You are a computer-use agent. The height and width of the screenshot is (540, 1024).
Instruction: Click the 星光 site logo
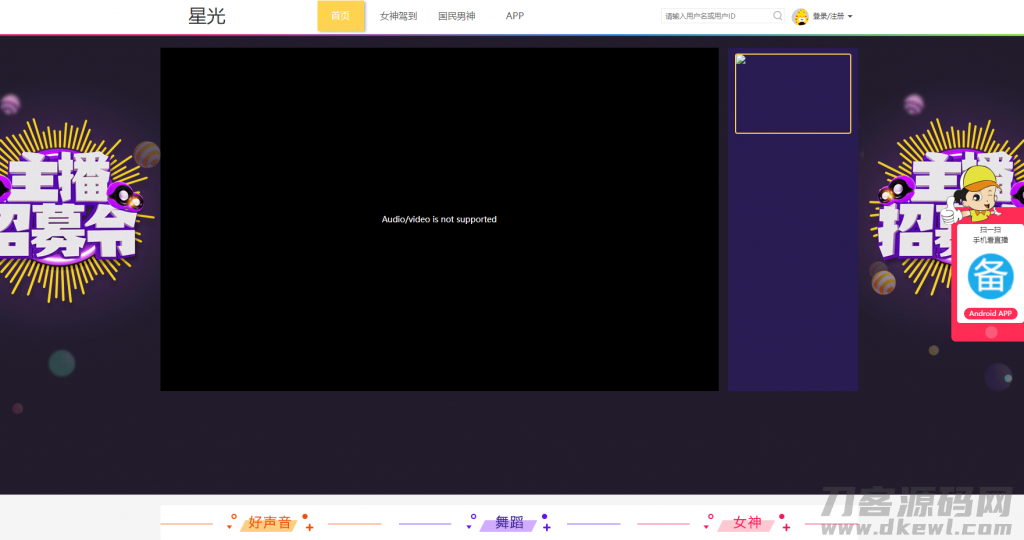(207, 16)
